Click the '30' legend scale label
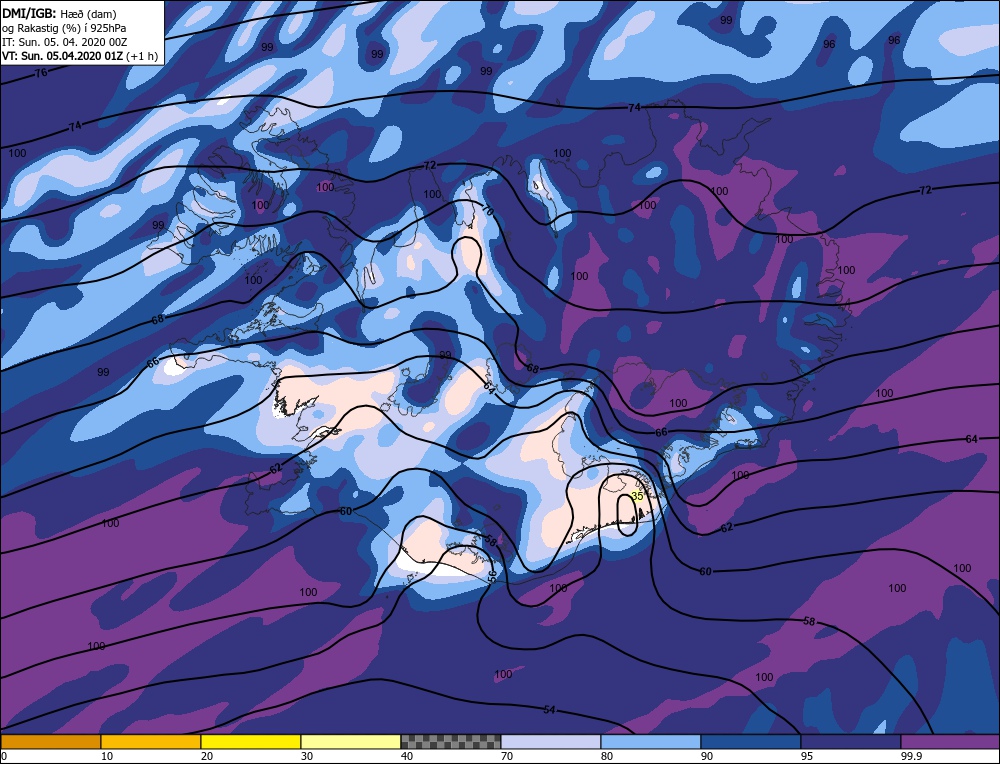 click(307, 756)
